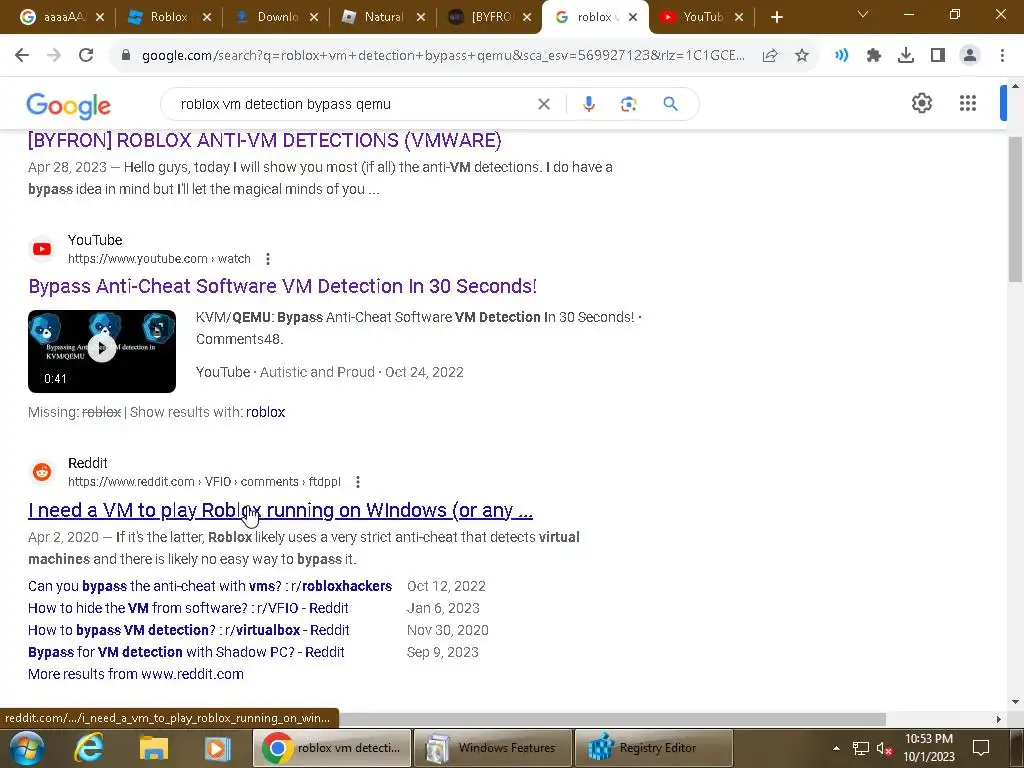Screen dimensions: 1024x768
Task: Open How to bypass VM detection virtualbox link
Action: (189, 630)
